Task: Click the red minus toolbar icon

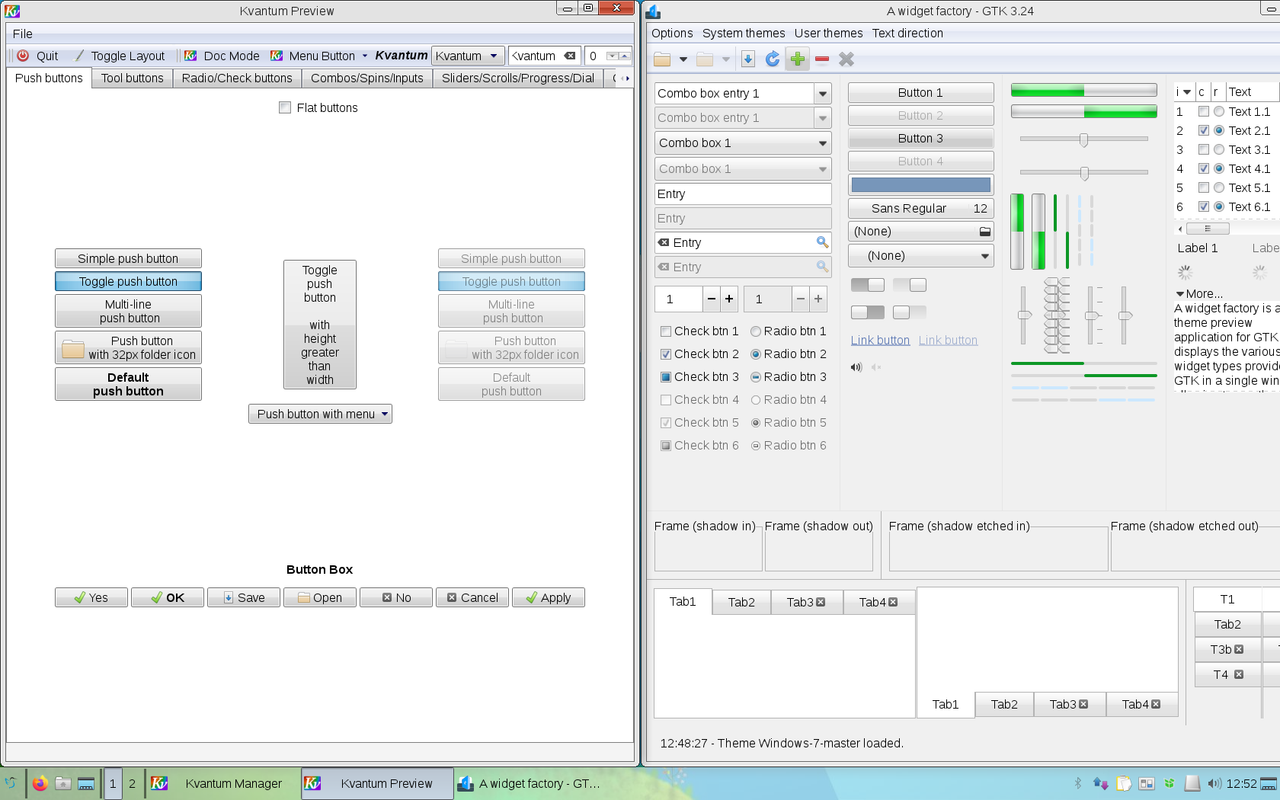Action: point(822,59)
